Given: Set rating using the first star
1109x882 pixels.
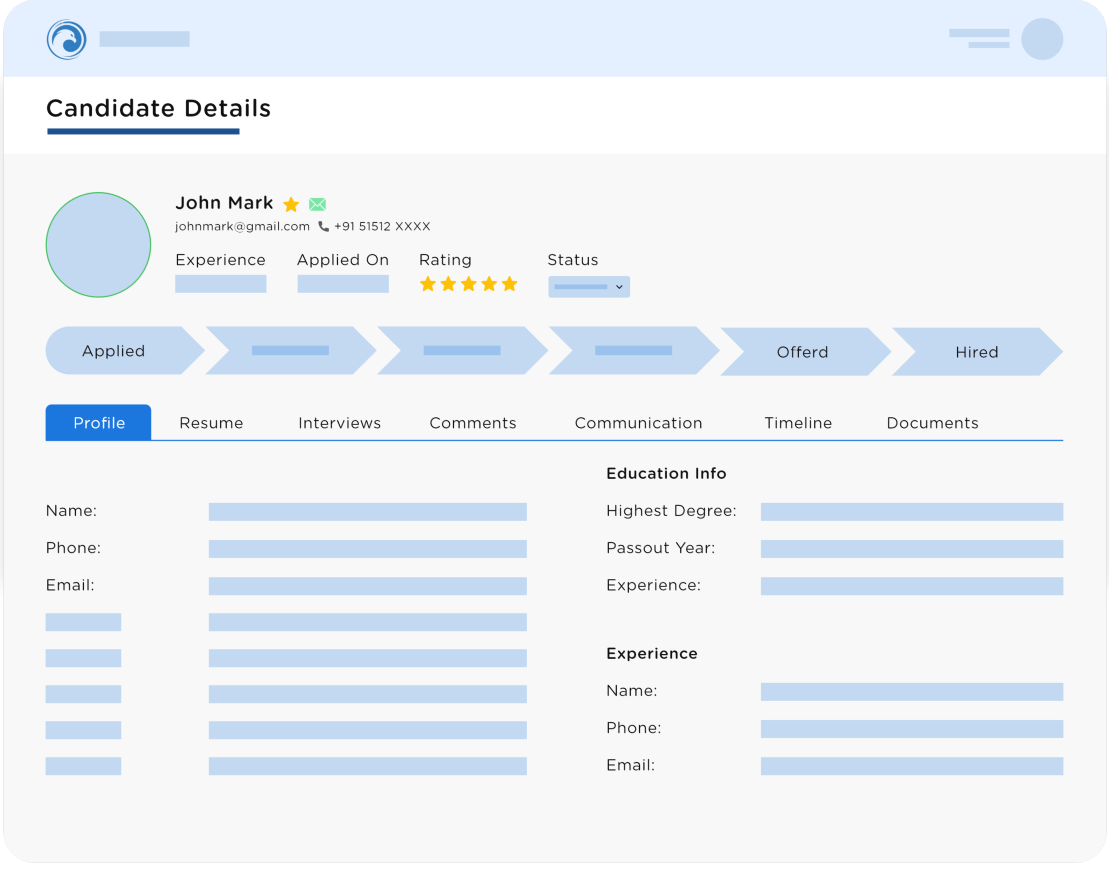Looking at the screenshot, I should point(428,284).
